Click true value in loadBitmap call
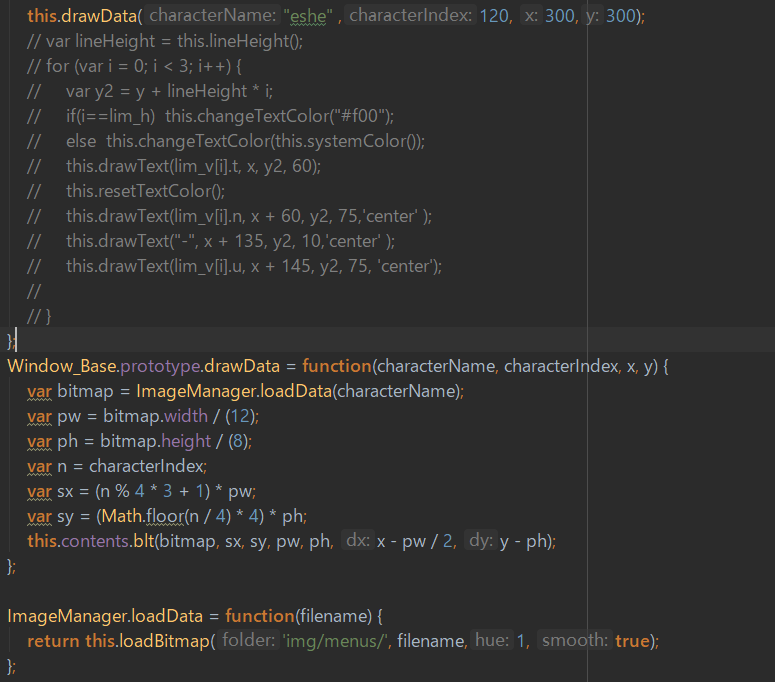The width and height of the screenshot is (775, 682). pos(632,641)
